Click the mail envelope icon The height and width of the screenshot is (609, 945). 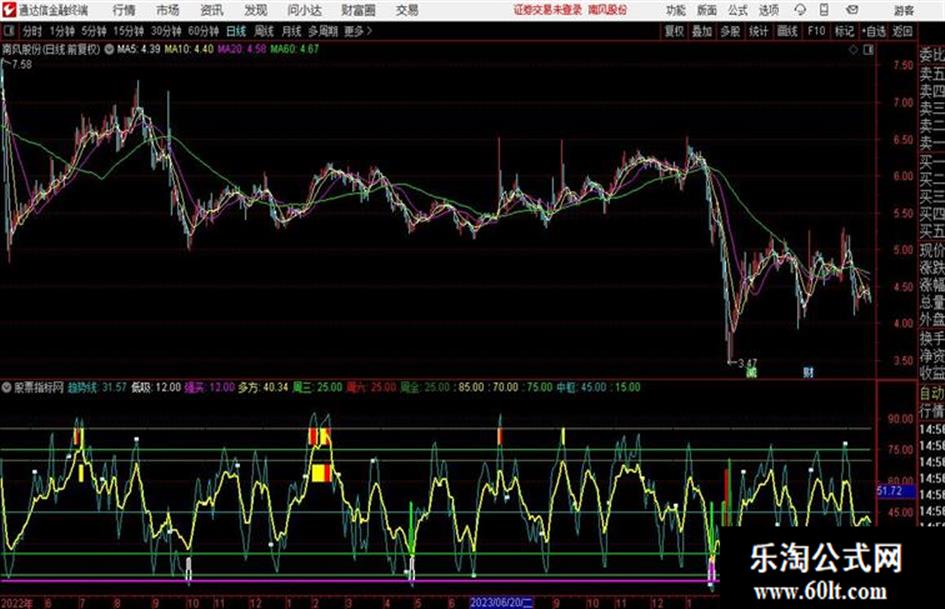point(852,10)
